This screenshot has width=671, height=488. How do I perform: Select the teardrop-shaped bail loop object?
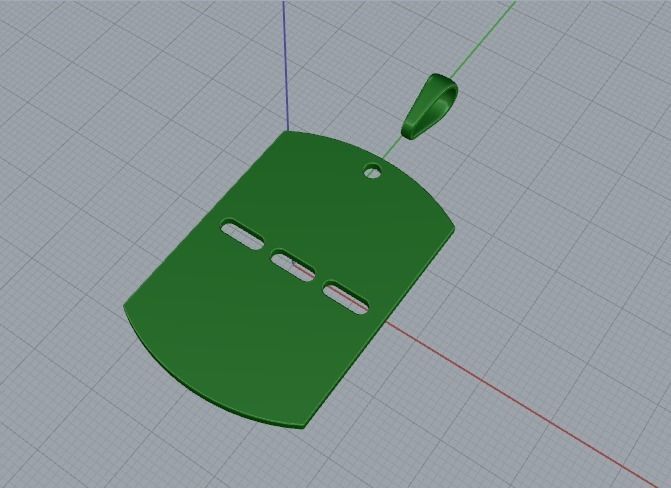[429, 106]
